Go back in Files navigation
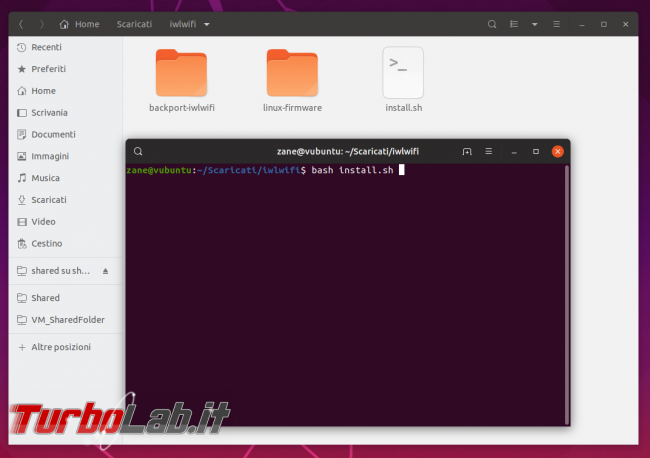Image resolution: width=650 pixels, height=458 pixels. (x=21, y=24)
